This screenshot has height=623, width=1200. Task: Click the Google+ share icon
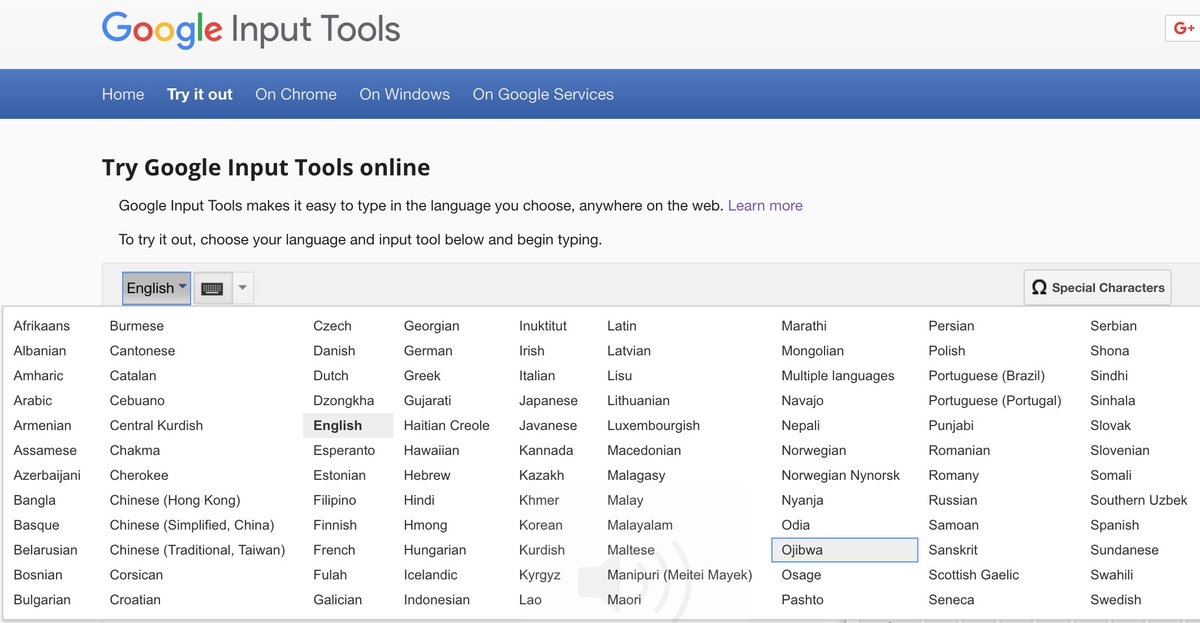(1182, 27)
